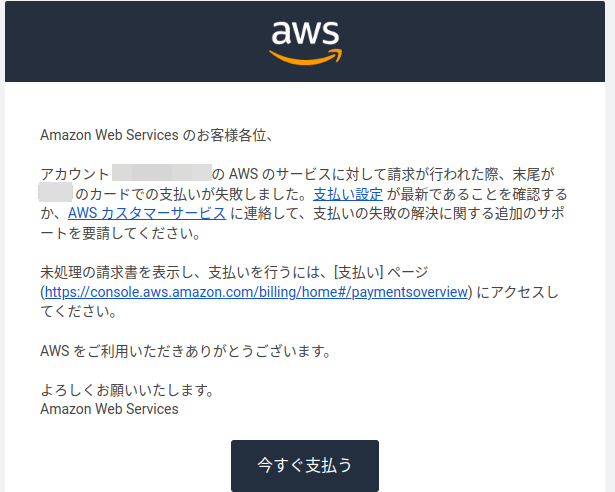Click the orange smile arrow under aws

[305, 57]
